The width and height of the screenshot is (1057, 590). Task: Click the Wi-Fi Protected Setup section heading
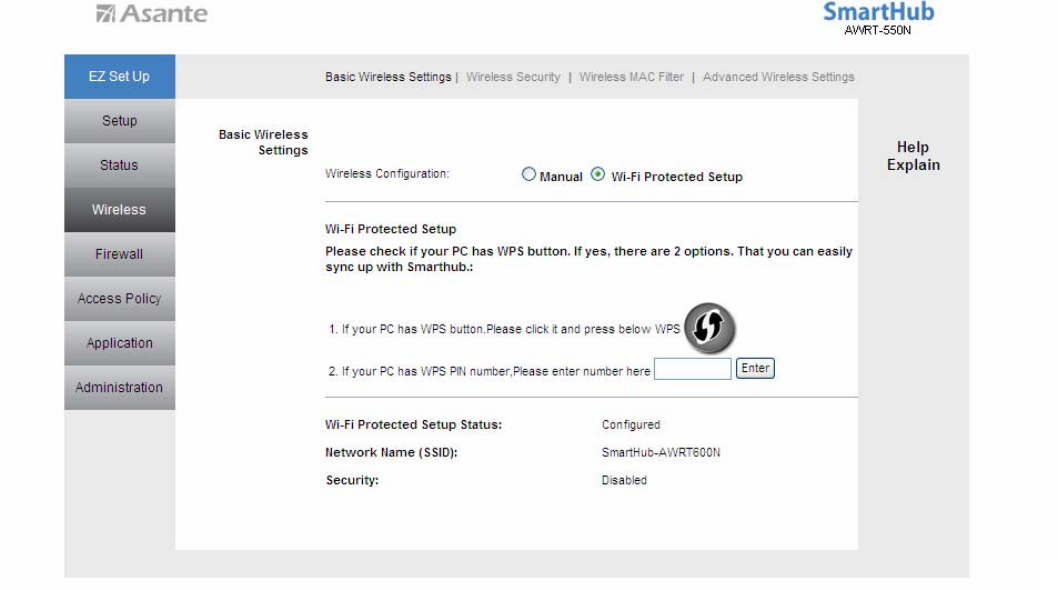[x=390, y=229]
